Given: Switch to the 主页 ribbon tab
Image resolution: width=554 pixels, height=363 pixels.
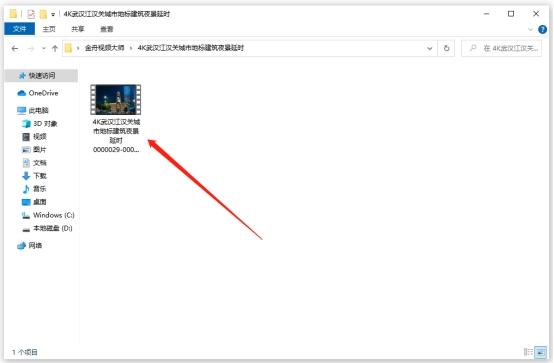Looking at the screenshot, I should (x=49, y=29).
